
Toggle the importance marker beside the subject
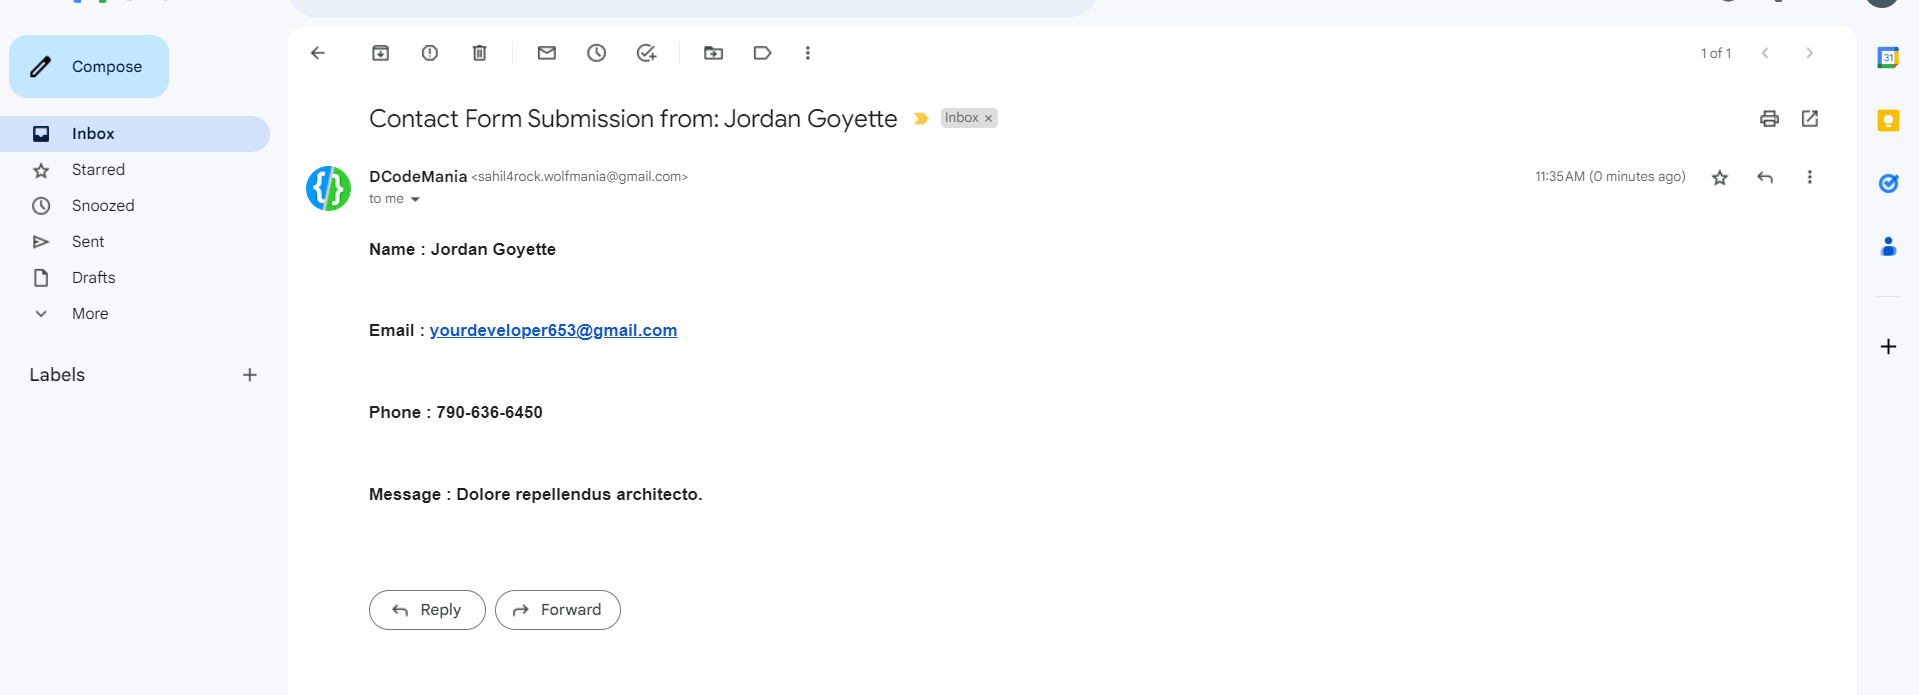point(921,119)
